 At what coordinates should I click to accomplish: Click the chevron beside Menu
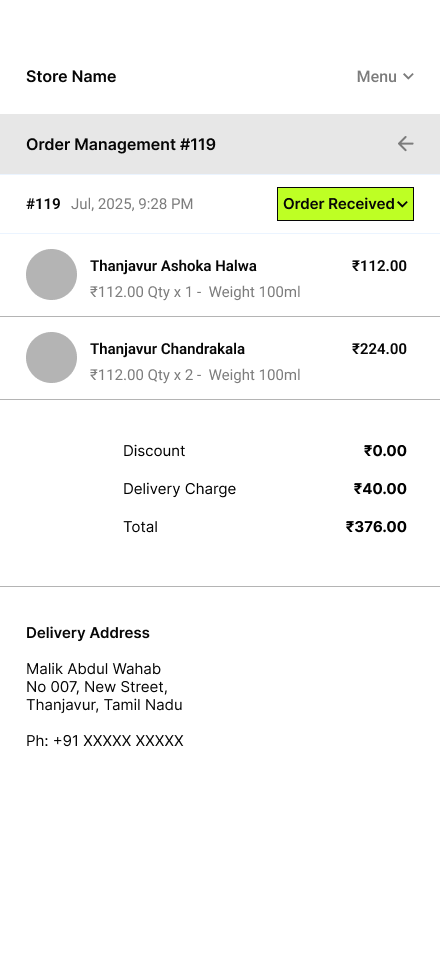(x=408, y=77)
